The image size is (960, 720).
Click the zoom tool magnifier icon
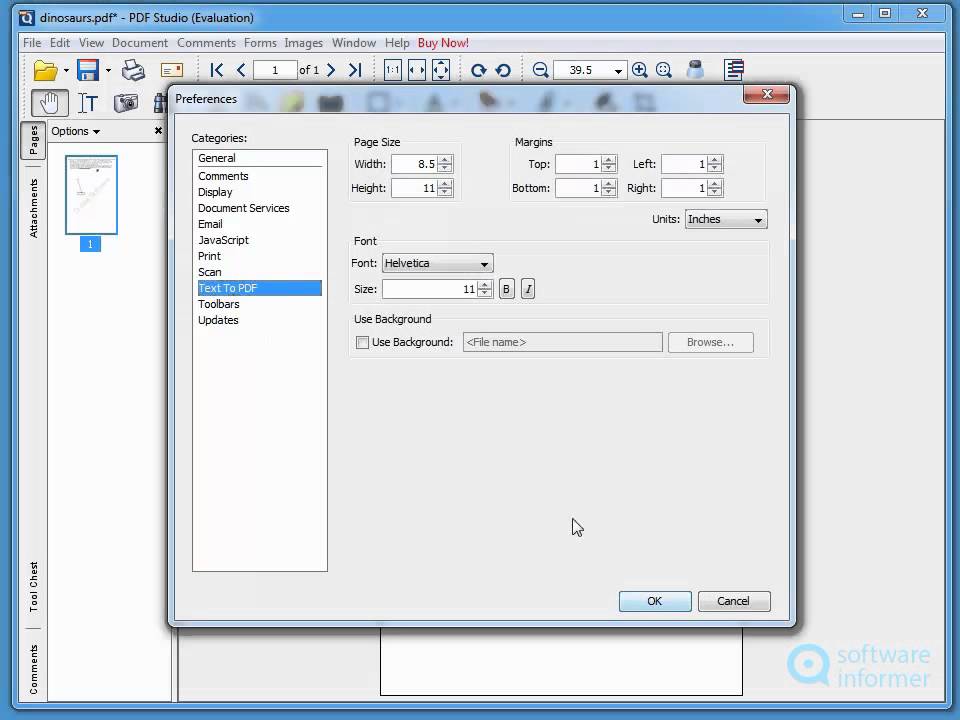[664, 70]
